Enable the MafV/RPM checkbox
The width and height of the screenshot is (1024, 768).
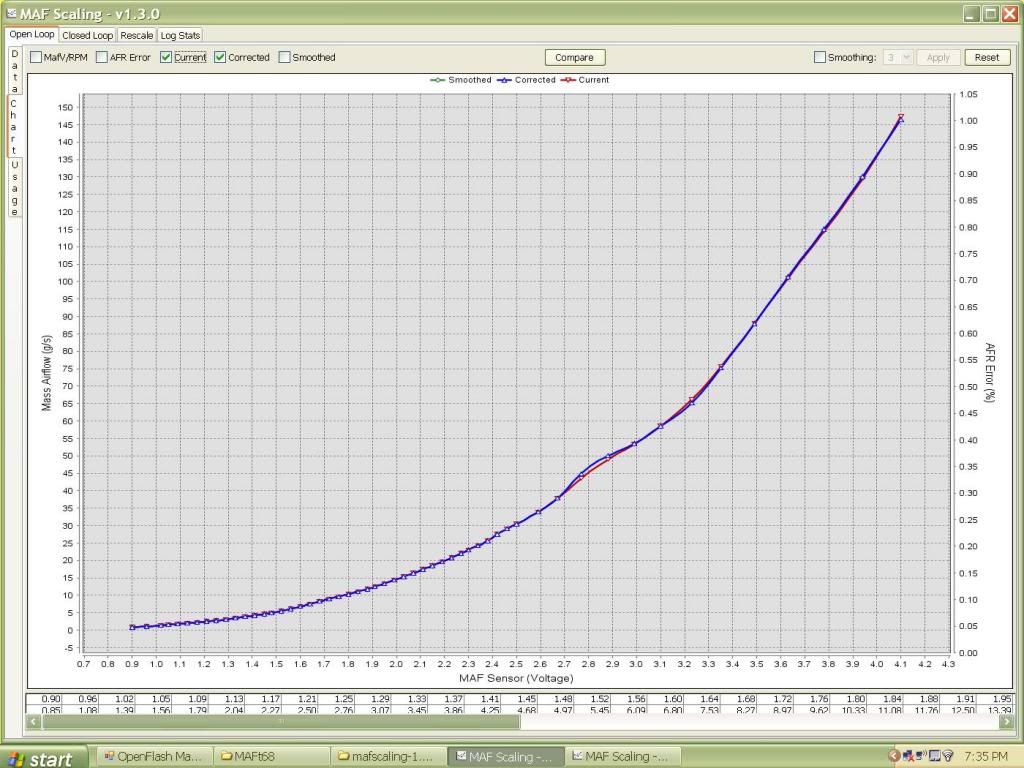point(36,58)
